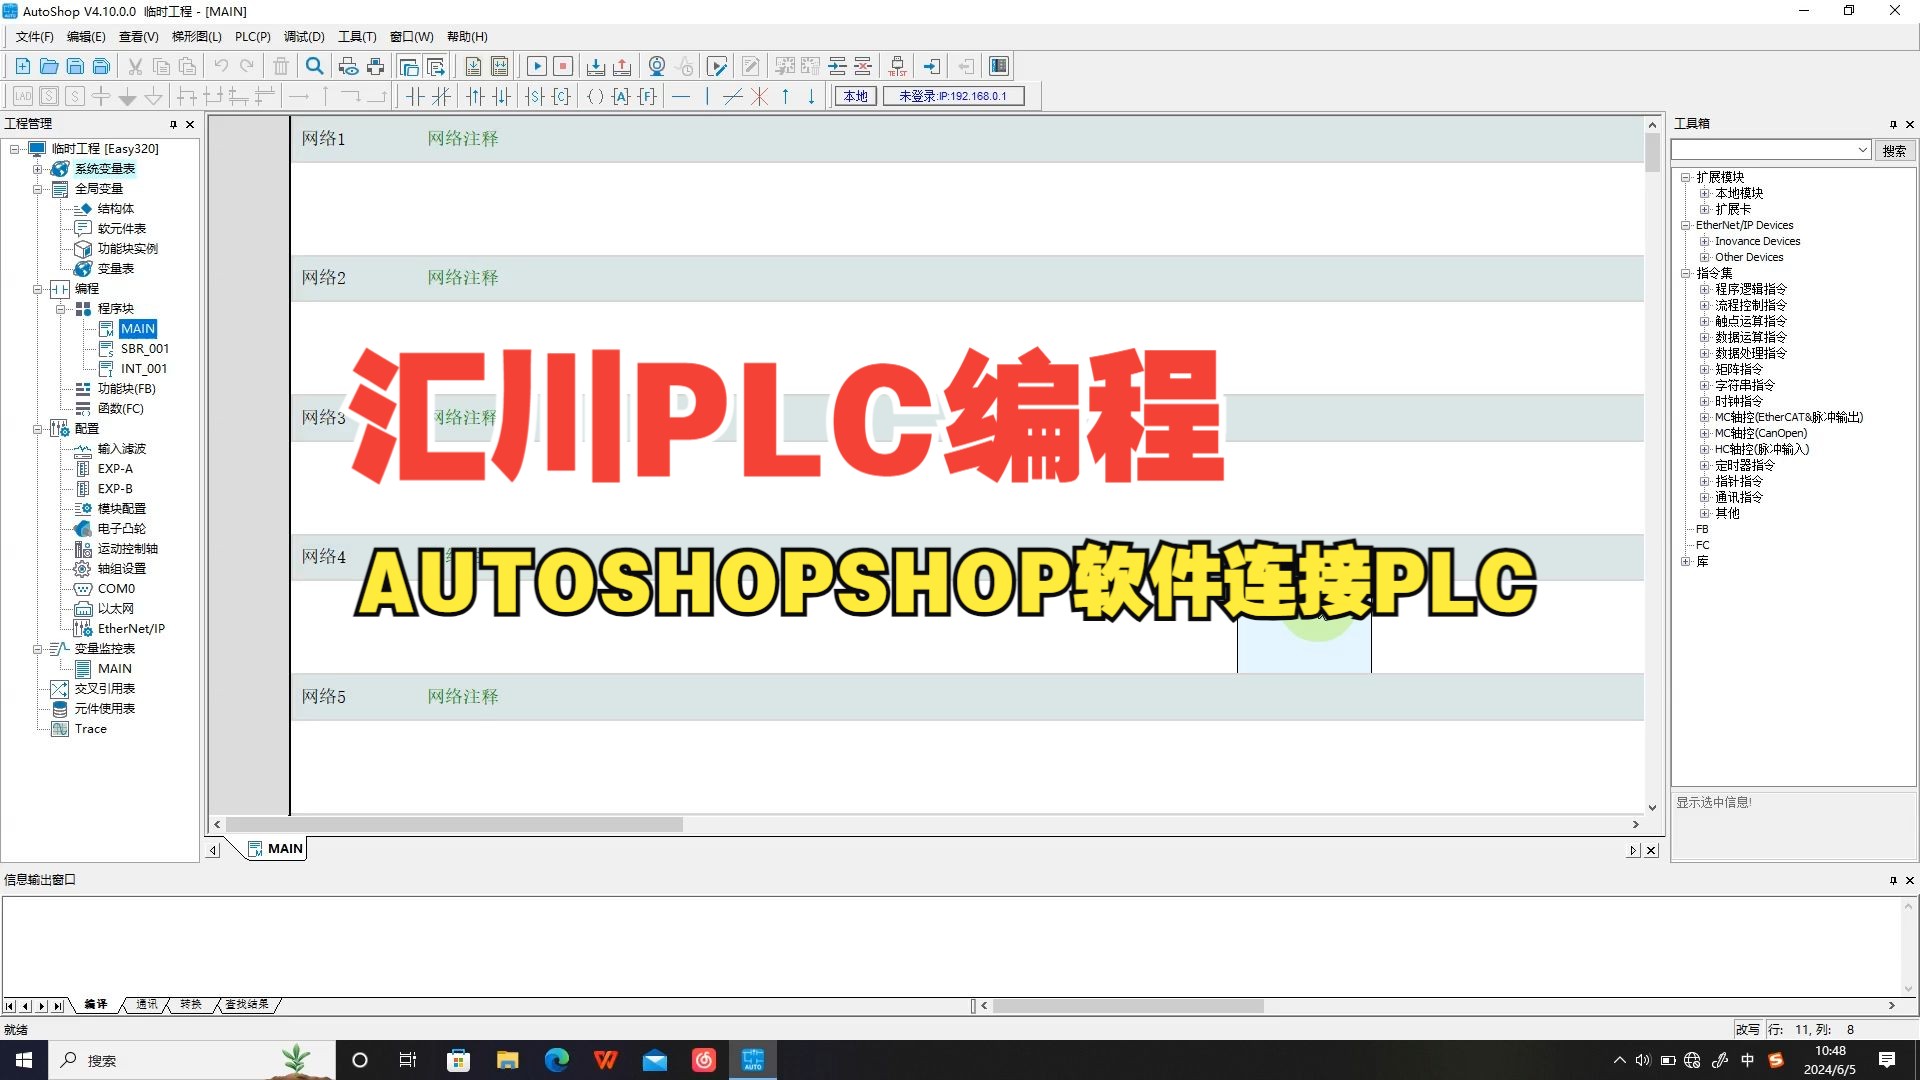Image resolution: width=1920 pixels, height=1080 pixels.
Task: Open the Windows Start menu
Action: pos(24,1060)
